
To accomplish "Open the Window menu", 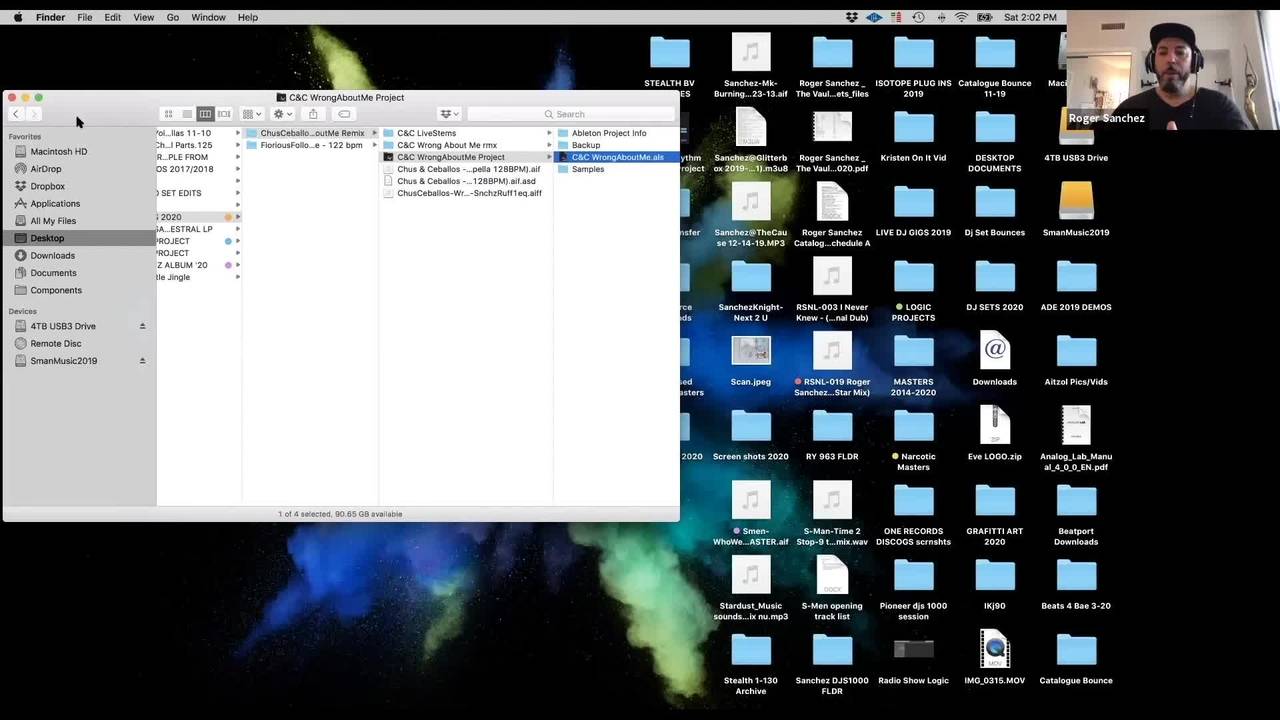I will tap(208, 17).
